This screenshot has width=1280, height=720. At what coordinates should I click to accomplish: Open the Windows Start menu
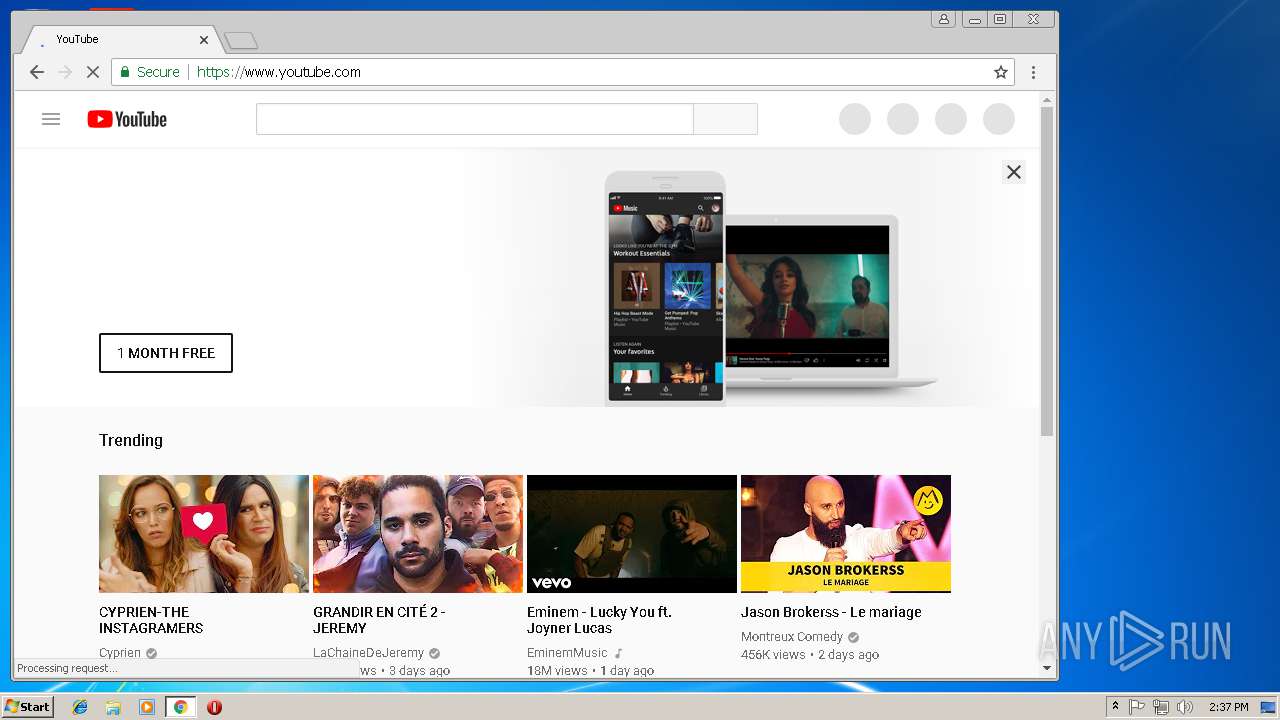click(x=27, y=707)
